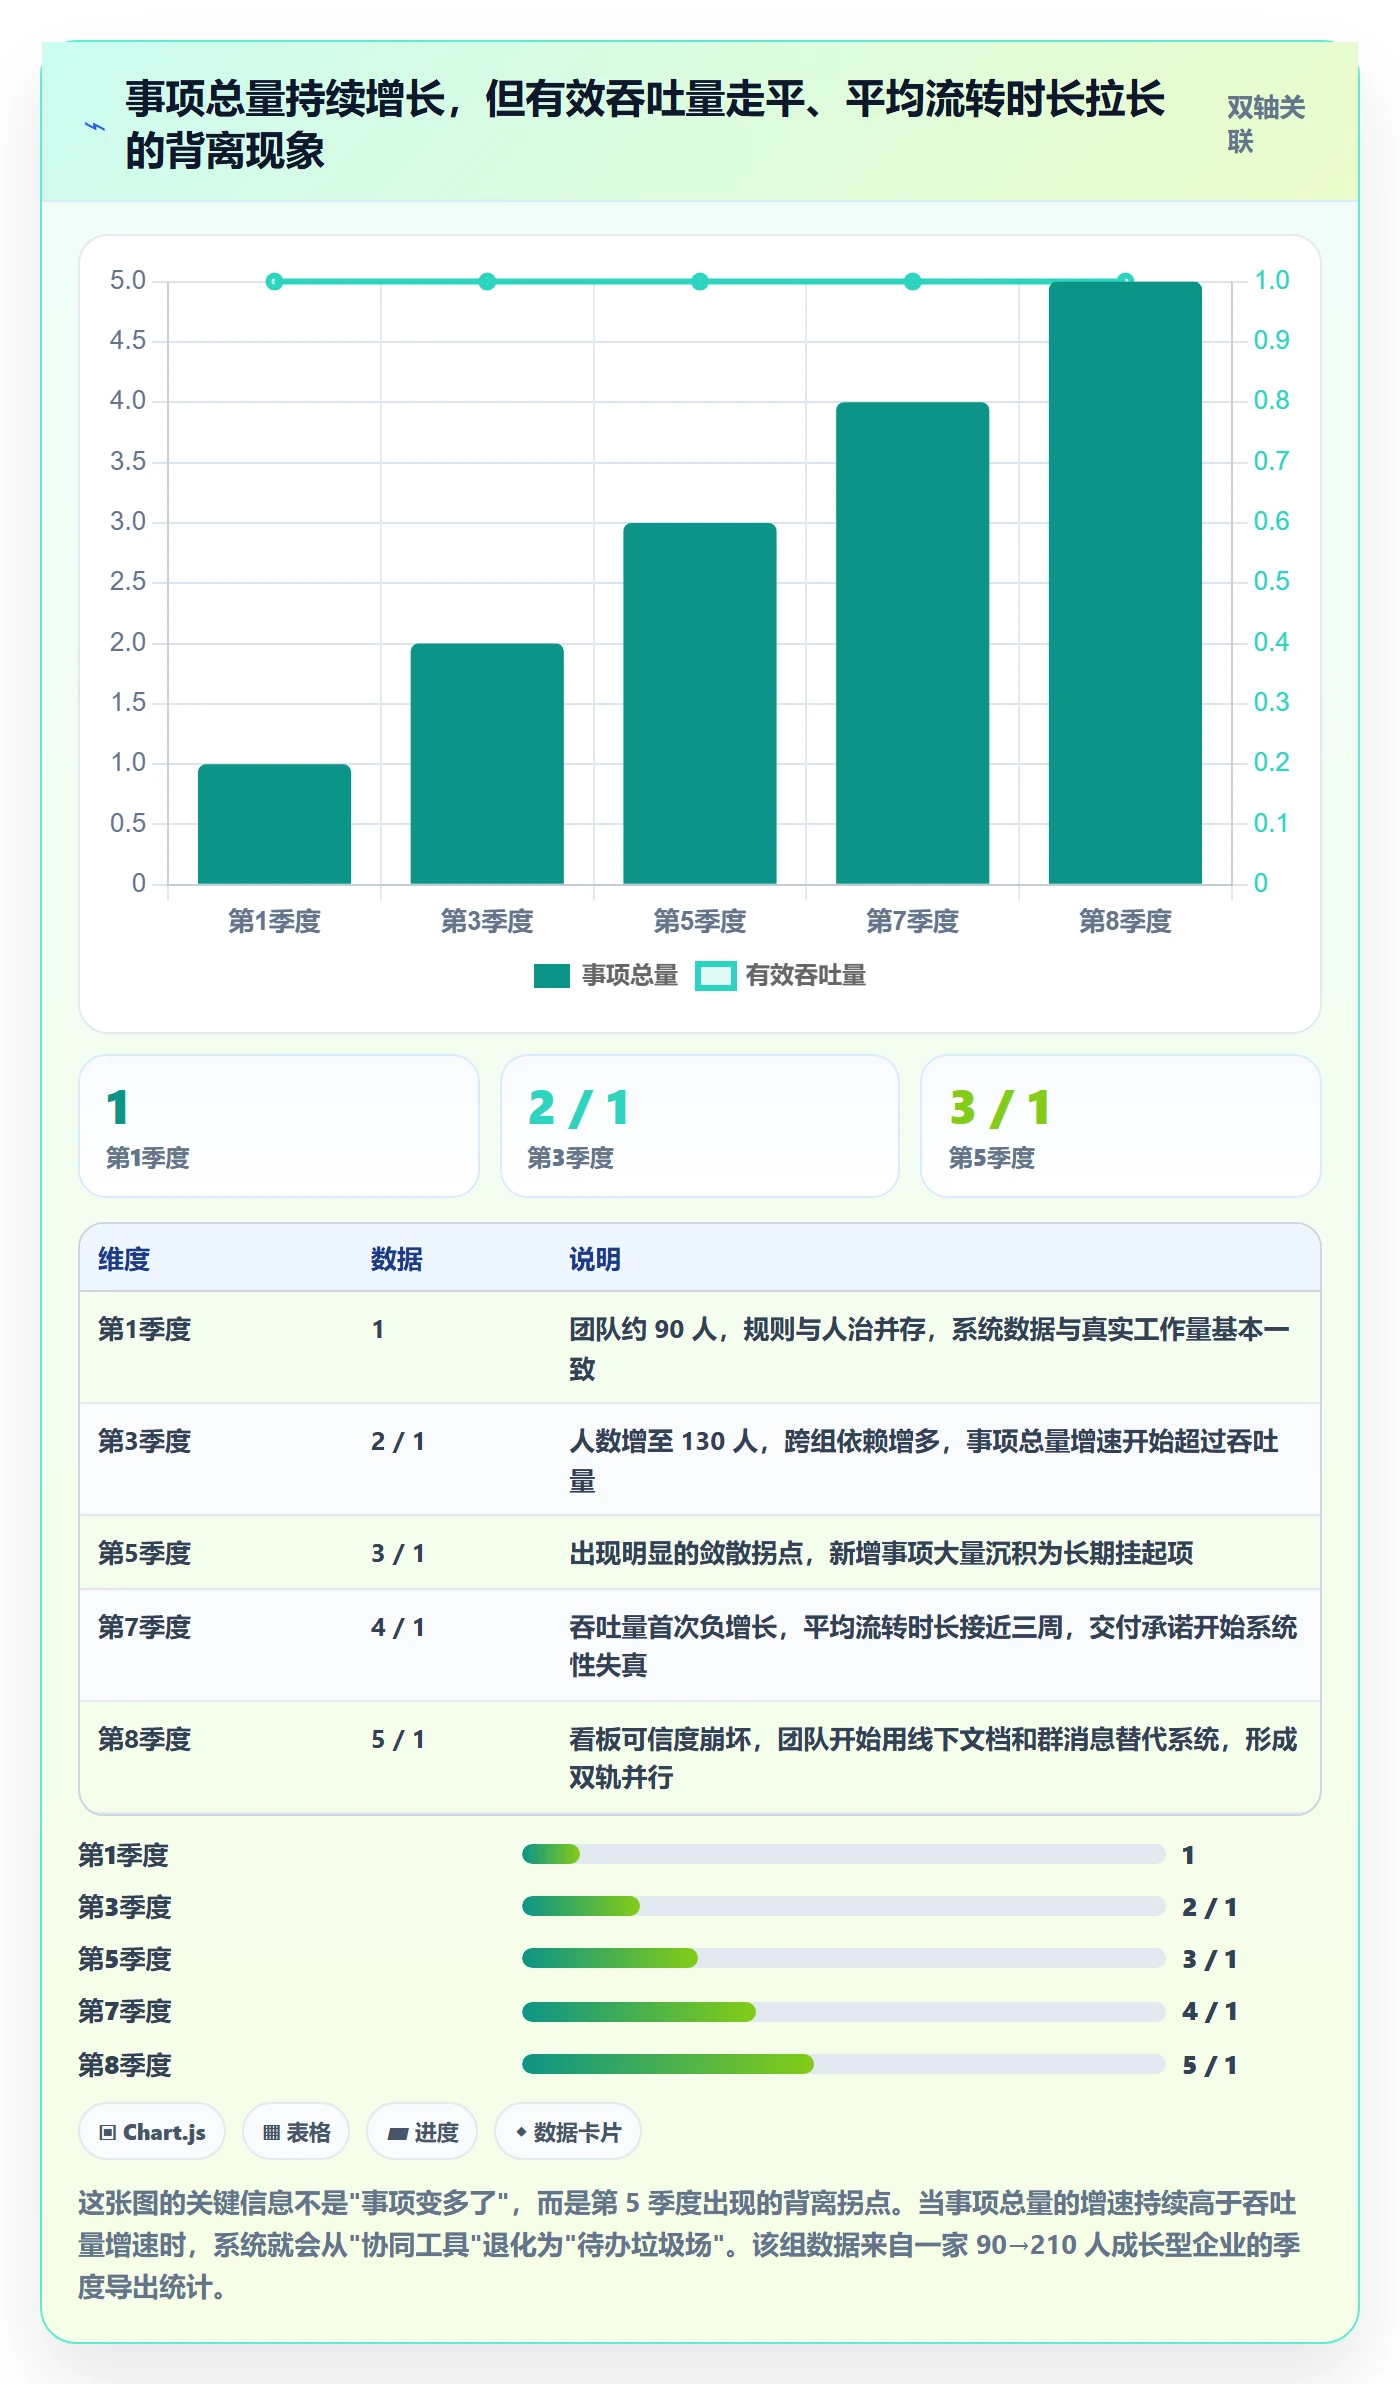Viewport: 1400px width, 2384px height.
Task: Click the 双轴关联 badge
Action: [x=1266, y=124]
